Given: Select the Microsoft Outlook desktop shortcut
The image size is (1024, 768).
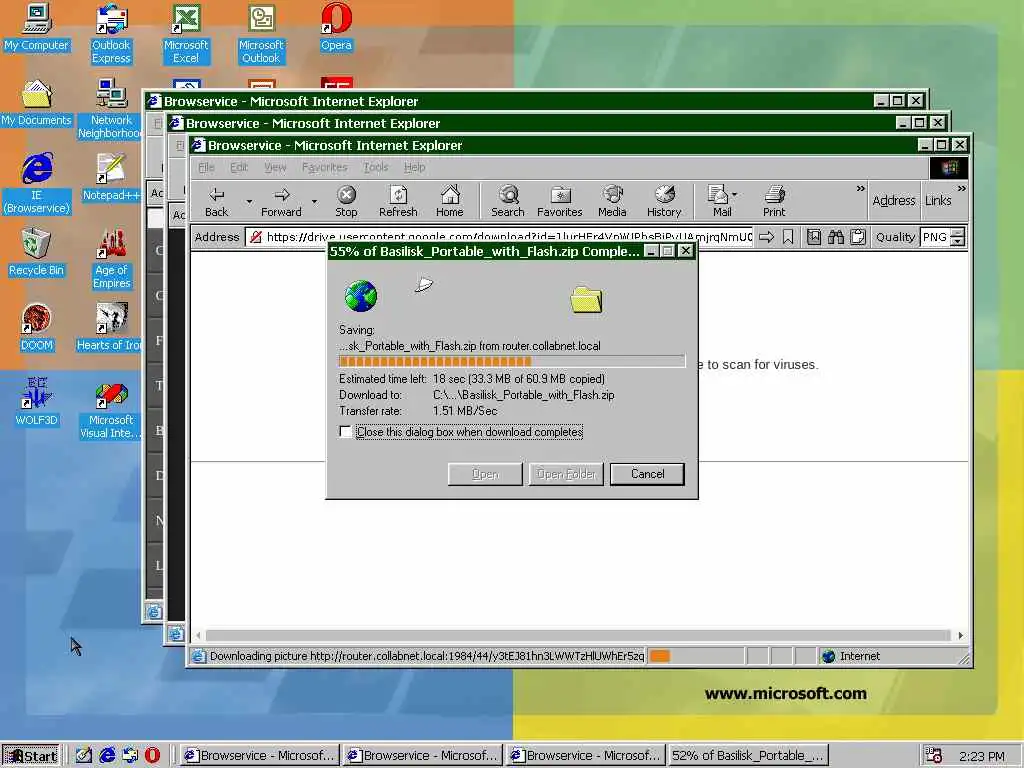Looking at the screenshot, I should 261,34.
